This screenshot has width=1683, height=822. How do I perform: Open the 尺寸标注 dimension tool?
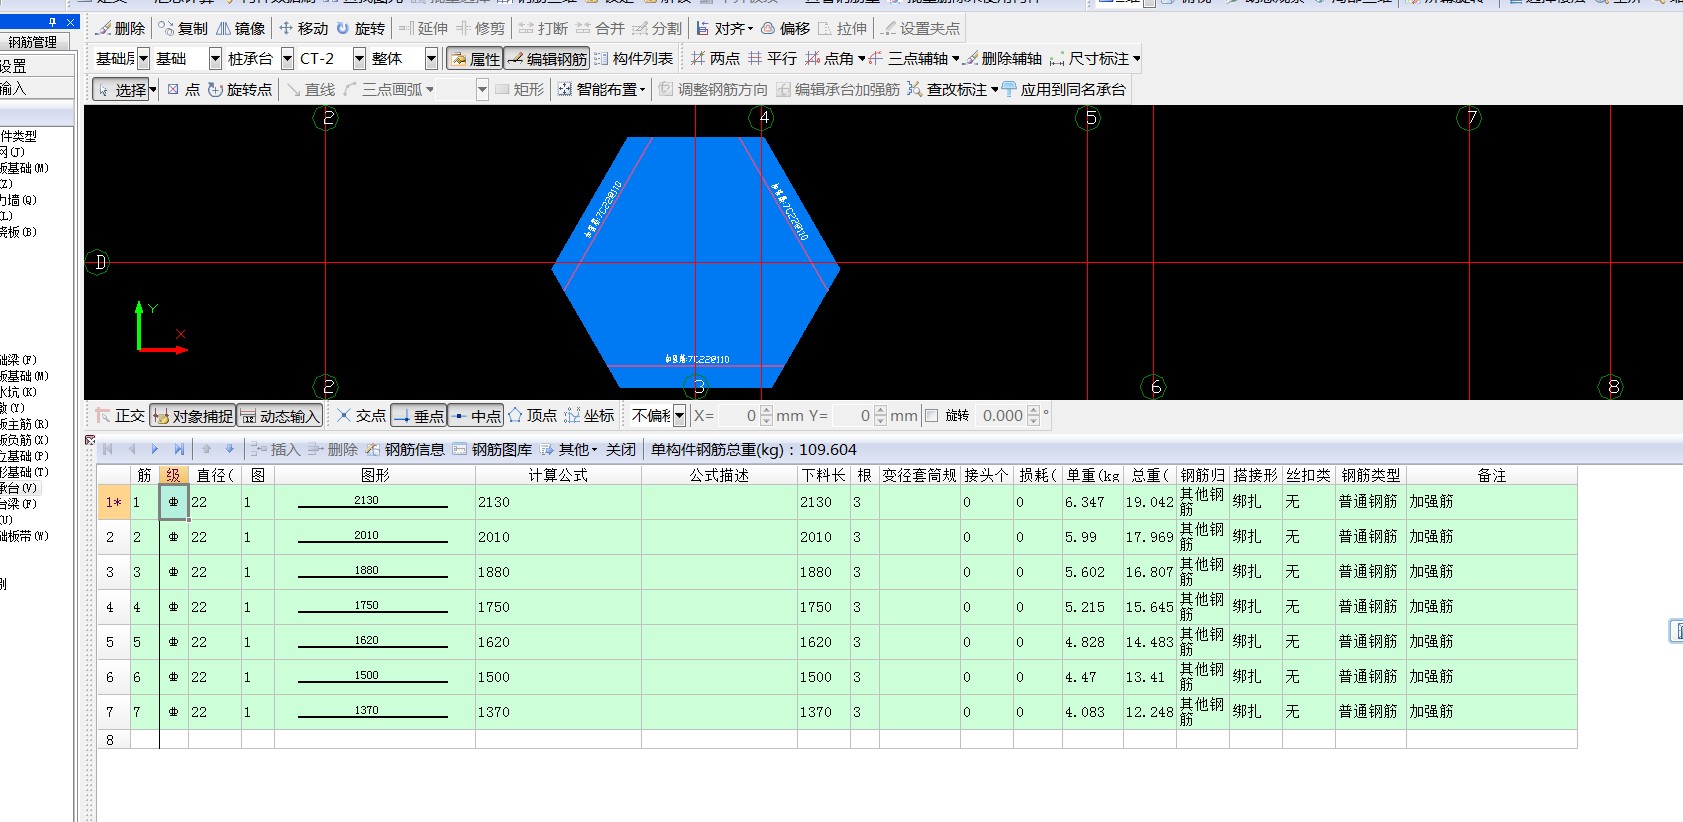coord(1095,59)
